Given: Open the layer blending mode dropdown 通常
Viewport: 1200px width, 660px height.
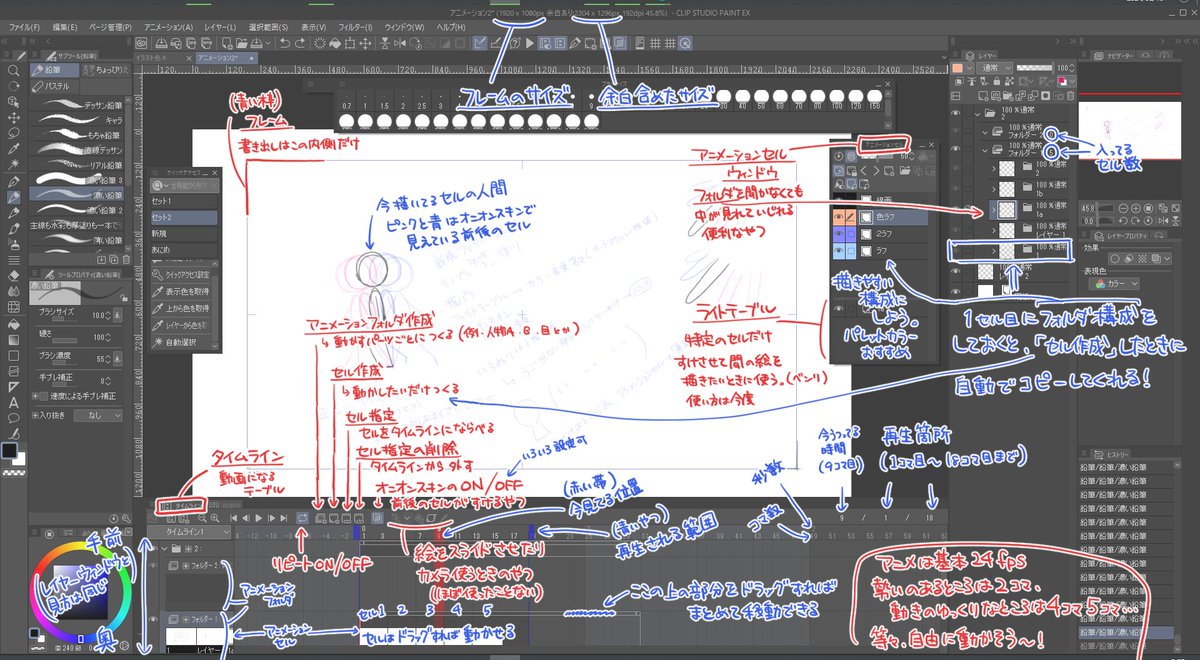Looking at the screenshot, I should coord(997,68).
